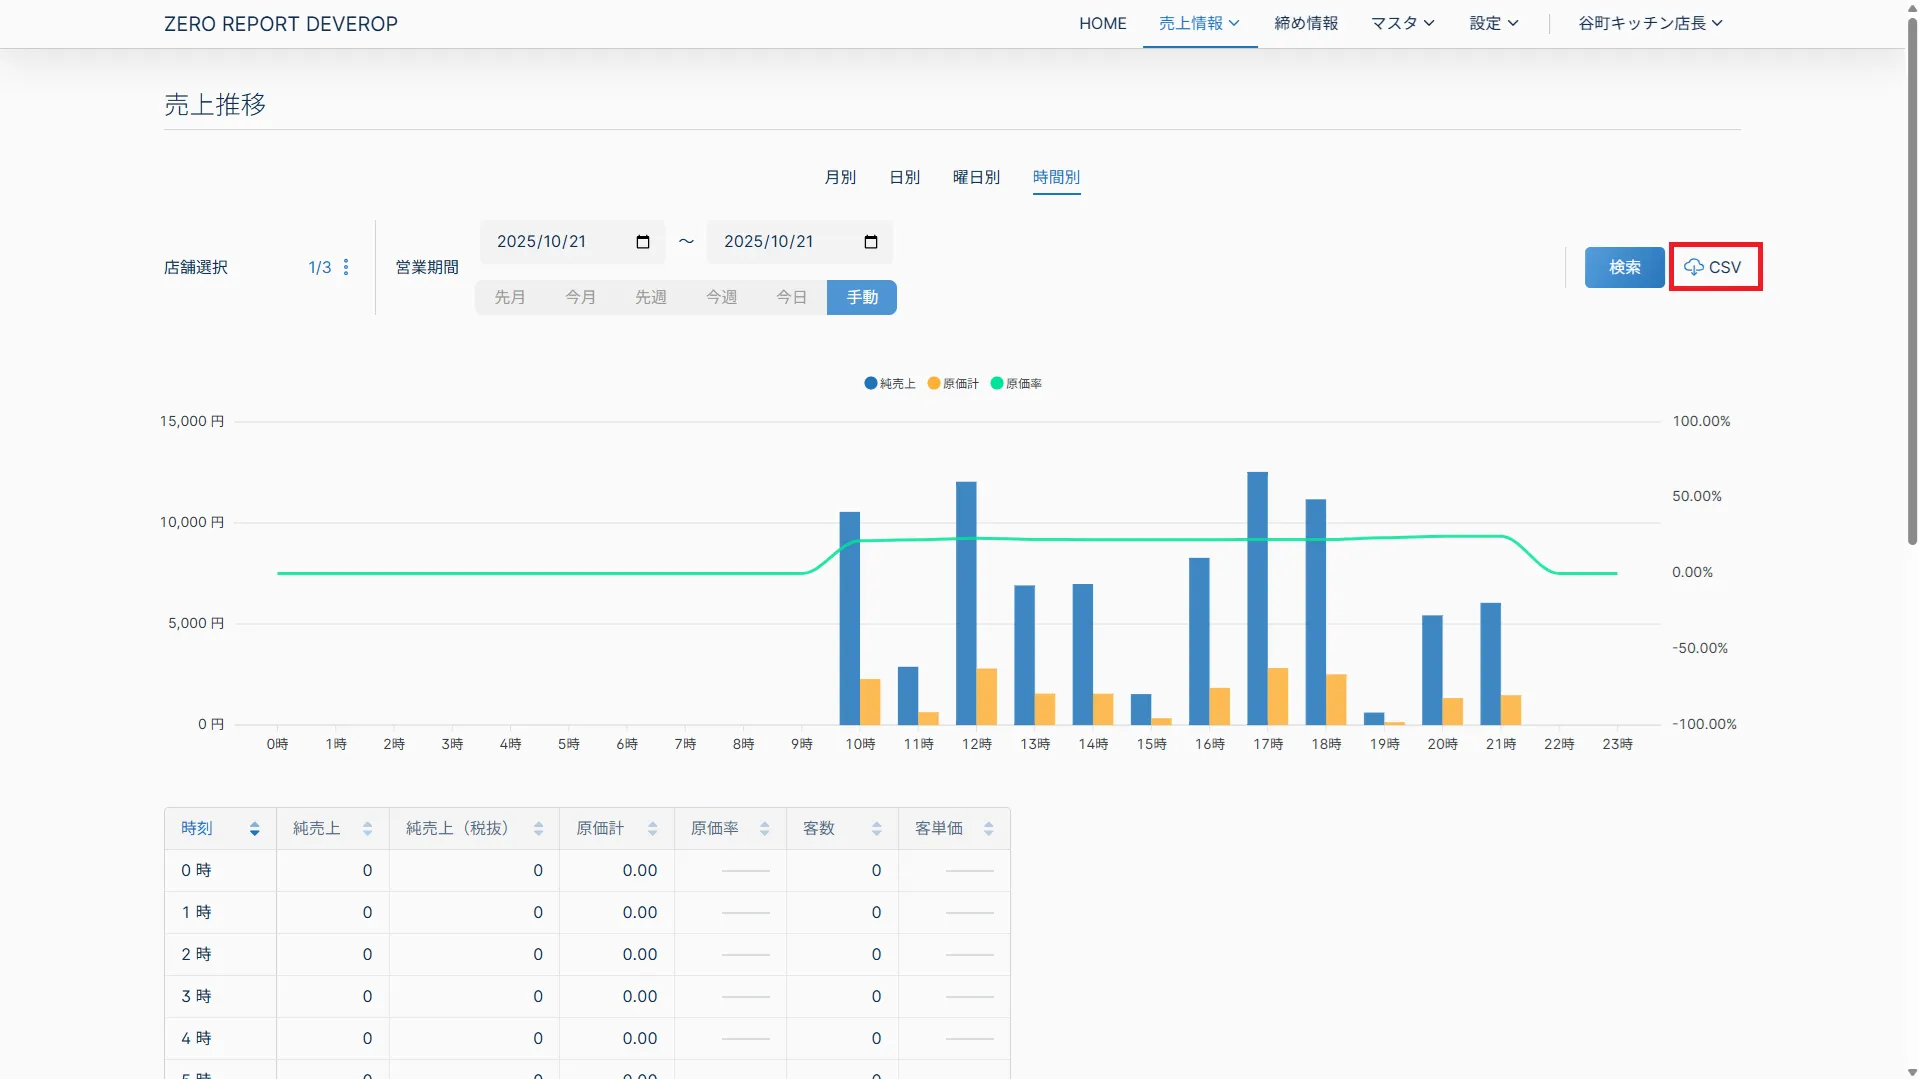Sort table by 客単価 column arrows

pyautogui.click(x=988, y=829)
